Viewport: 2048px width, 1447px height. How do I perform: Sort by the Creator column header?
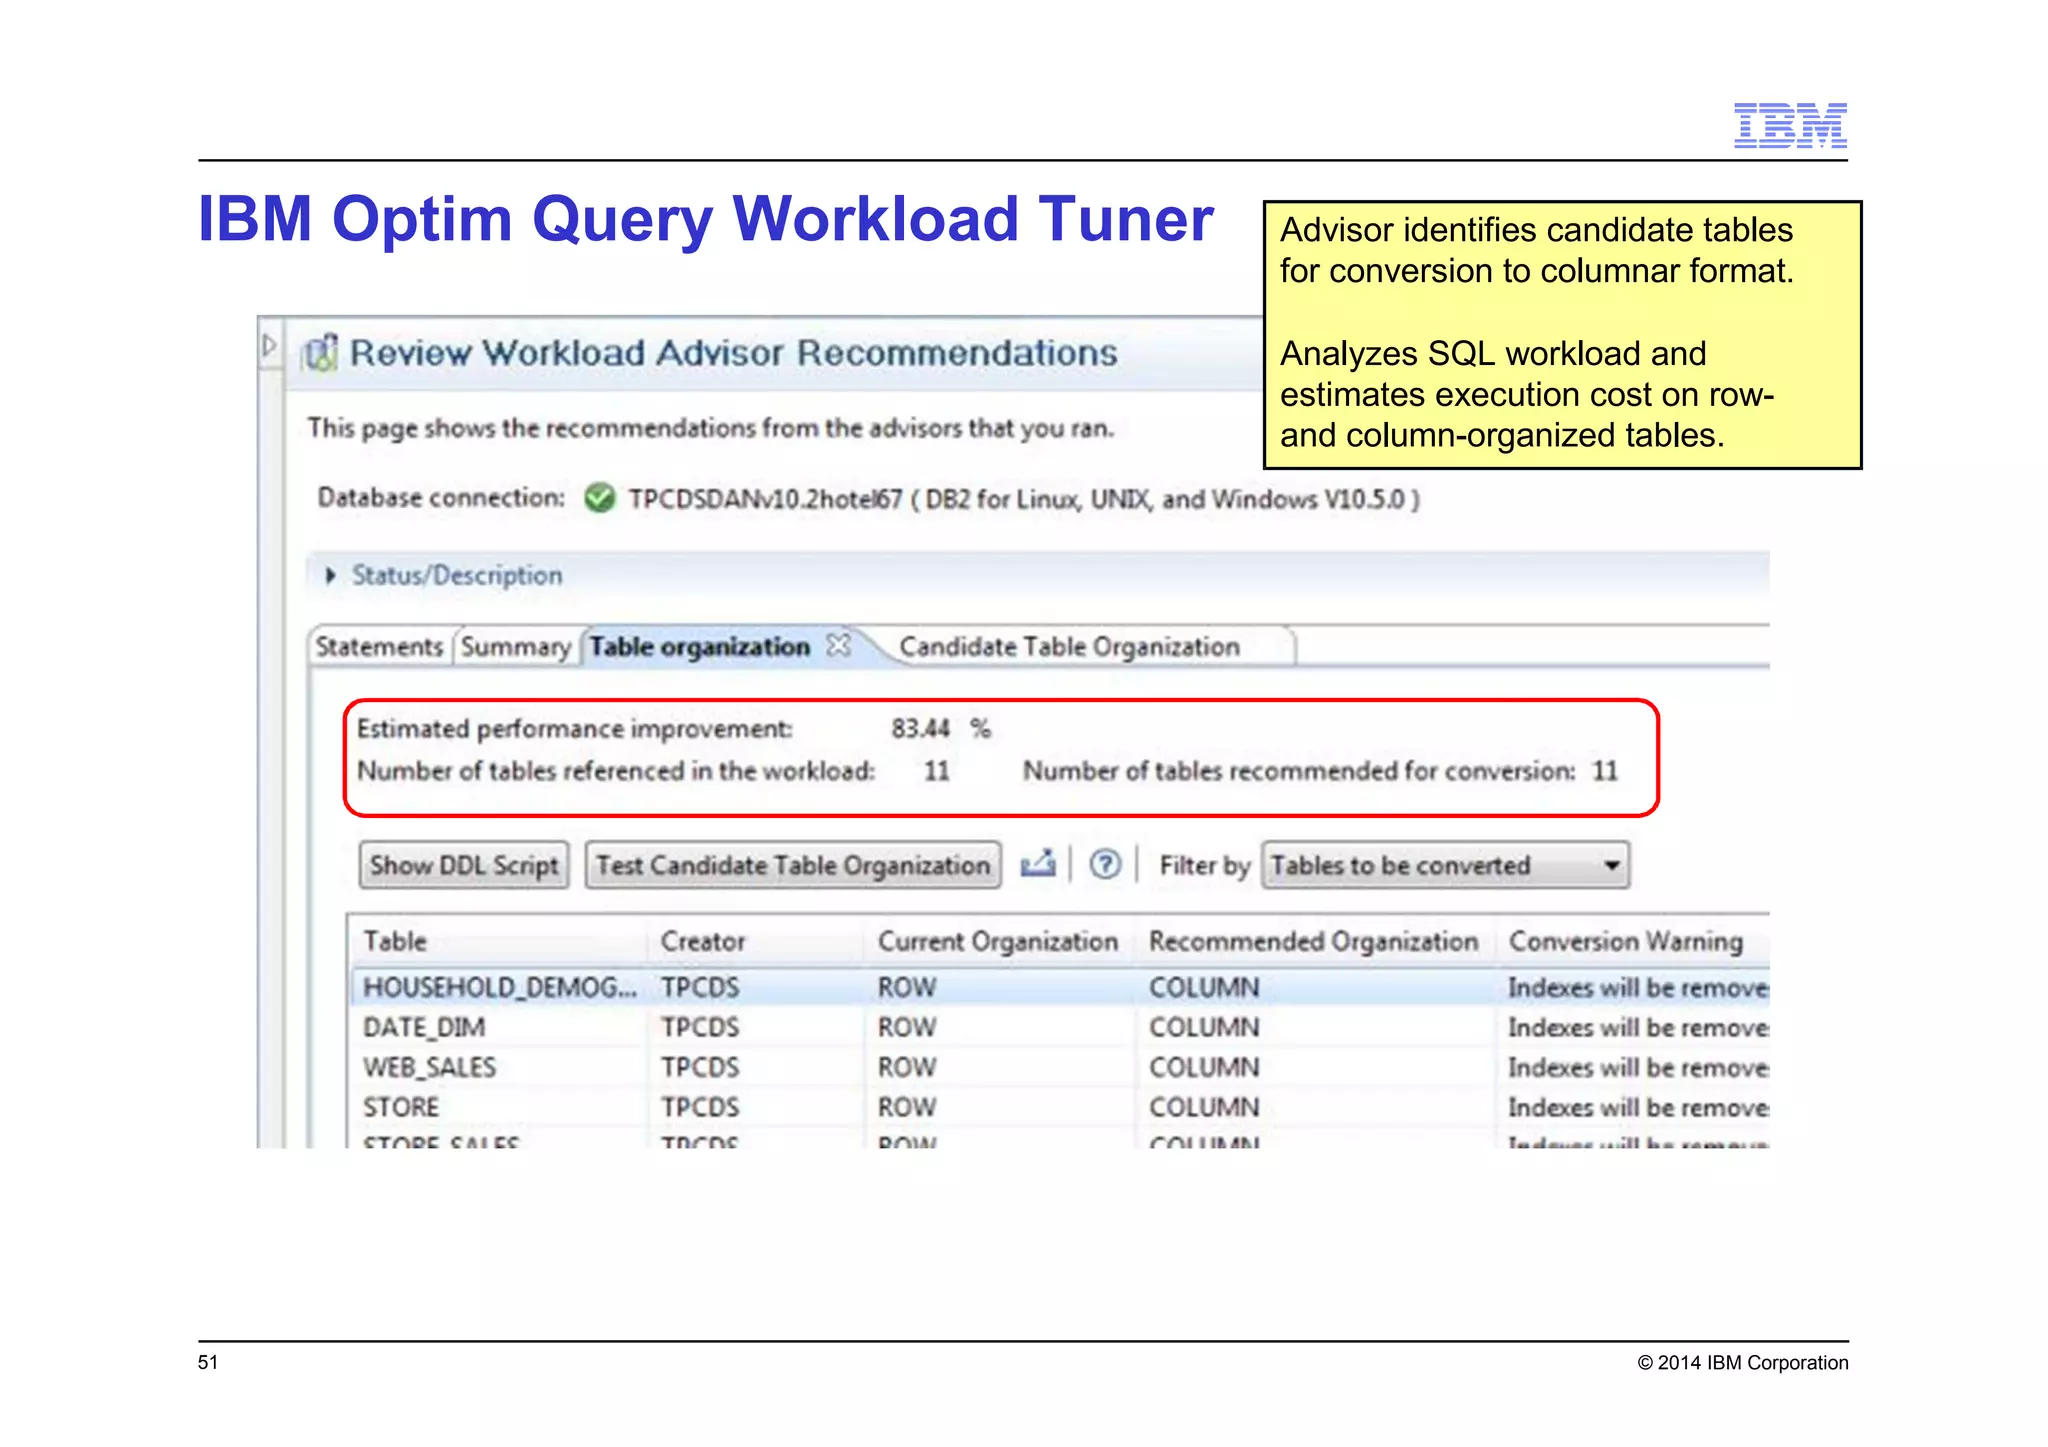703,941
